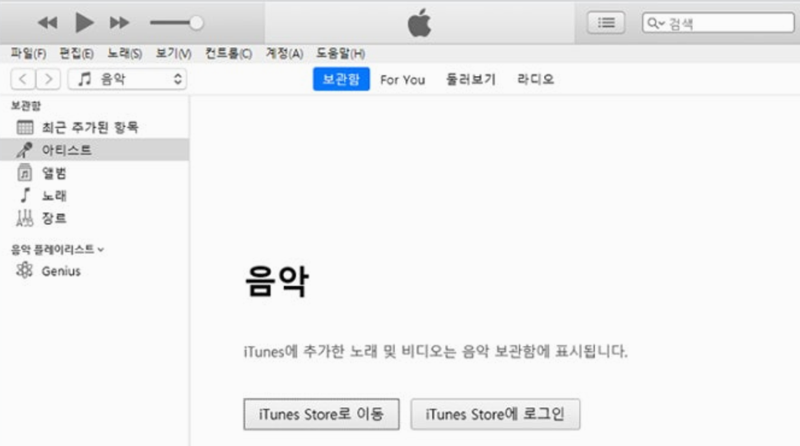This screenshot has height=446, width=800.
Task: Click the calendar icon for 최근 추가된 항목
Action: tap(24, 127)
